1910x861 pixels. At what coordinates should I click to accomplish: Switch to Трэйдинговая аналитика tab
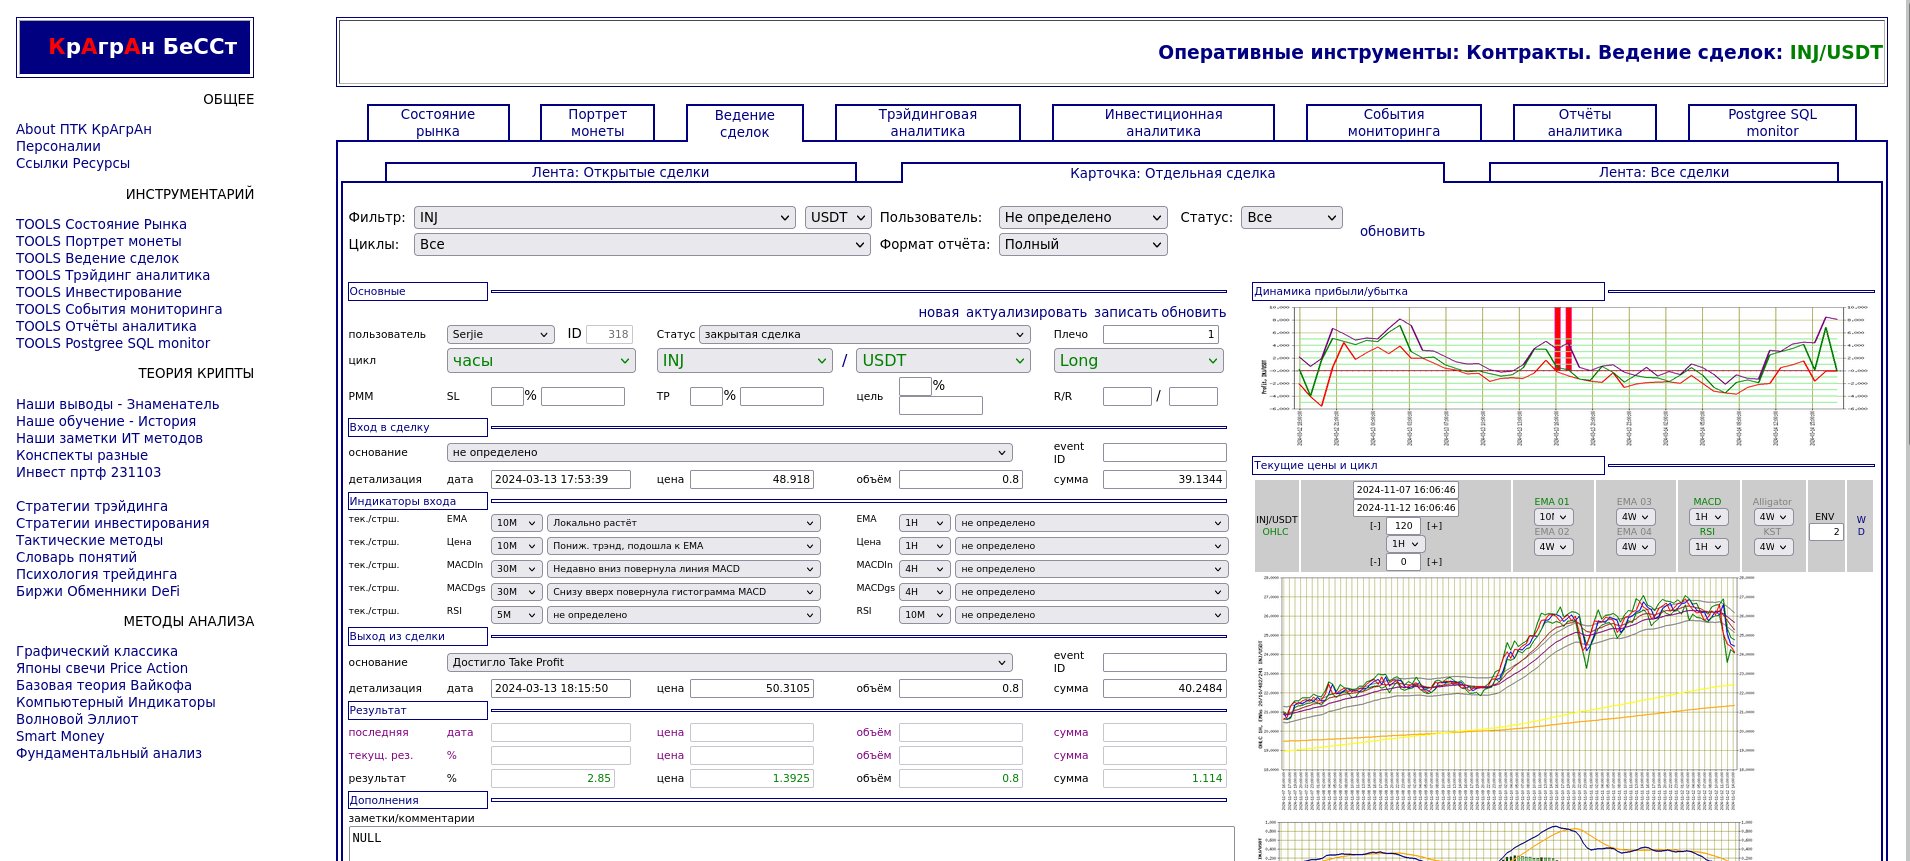[927, 123]
